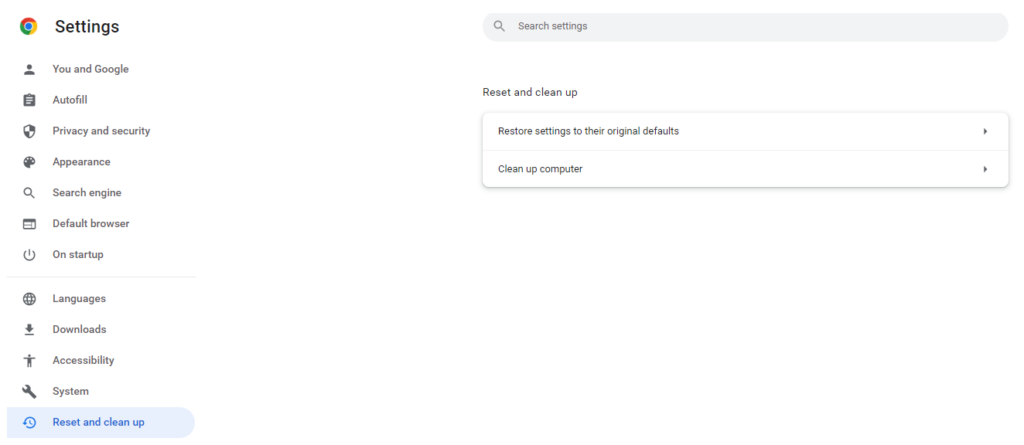This screenshot has height=445, width=1024.
Task: Expand arrow beside Clean up computer
Action: (x=985, y=169)
